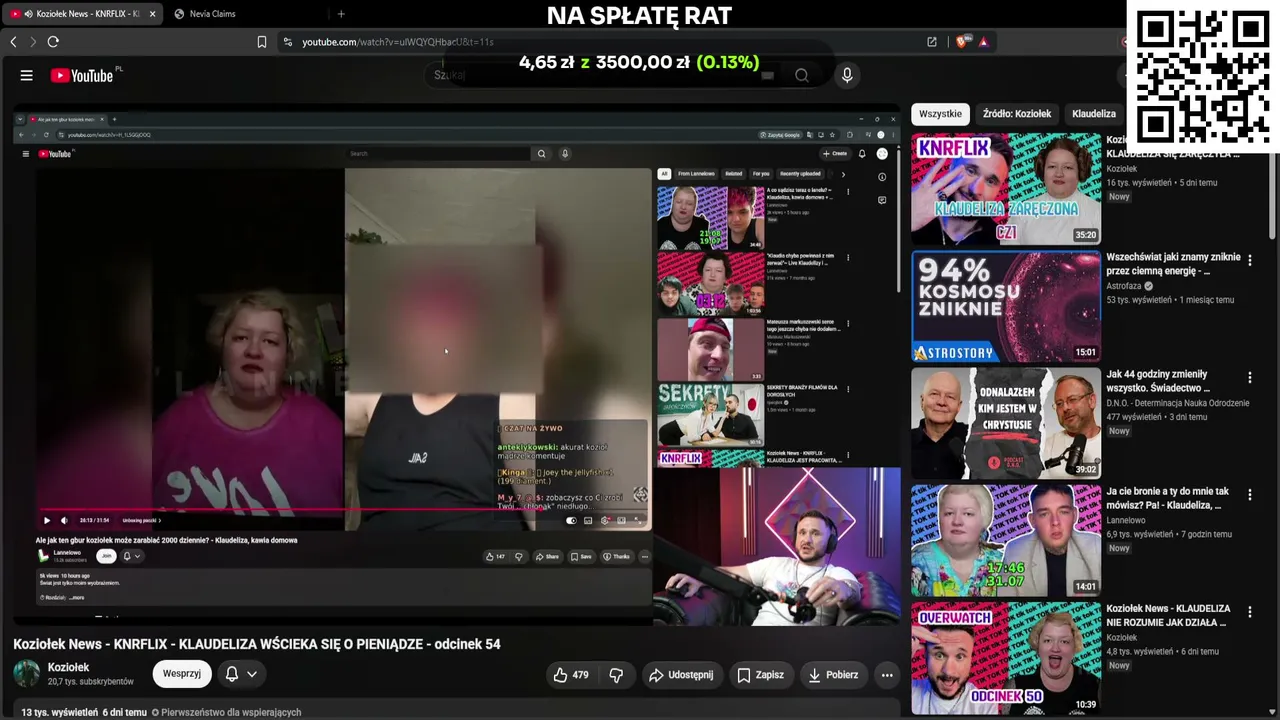Click the square-with-arrow icon in the address bar
Viewport: 1280px width, 720px height.
932,42
